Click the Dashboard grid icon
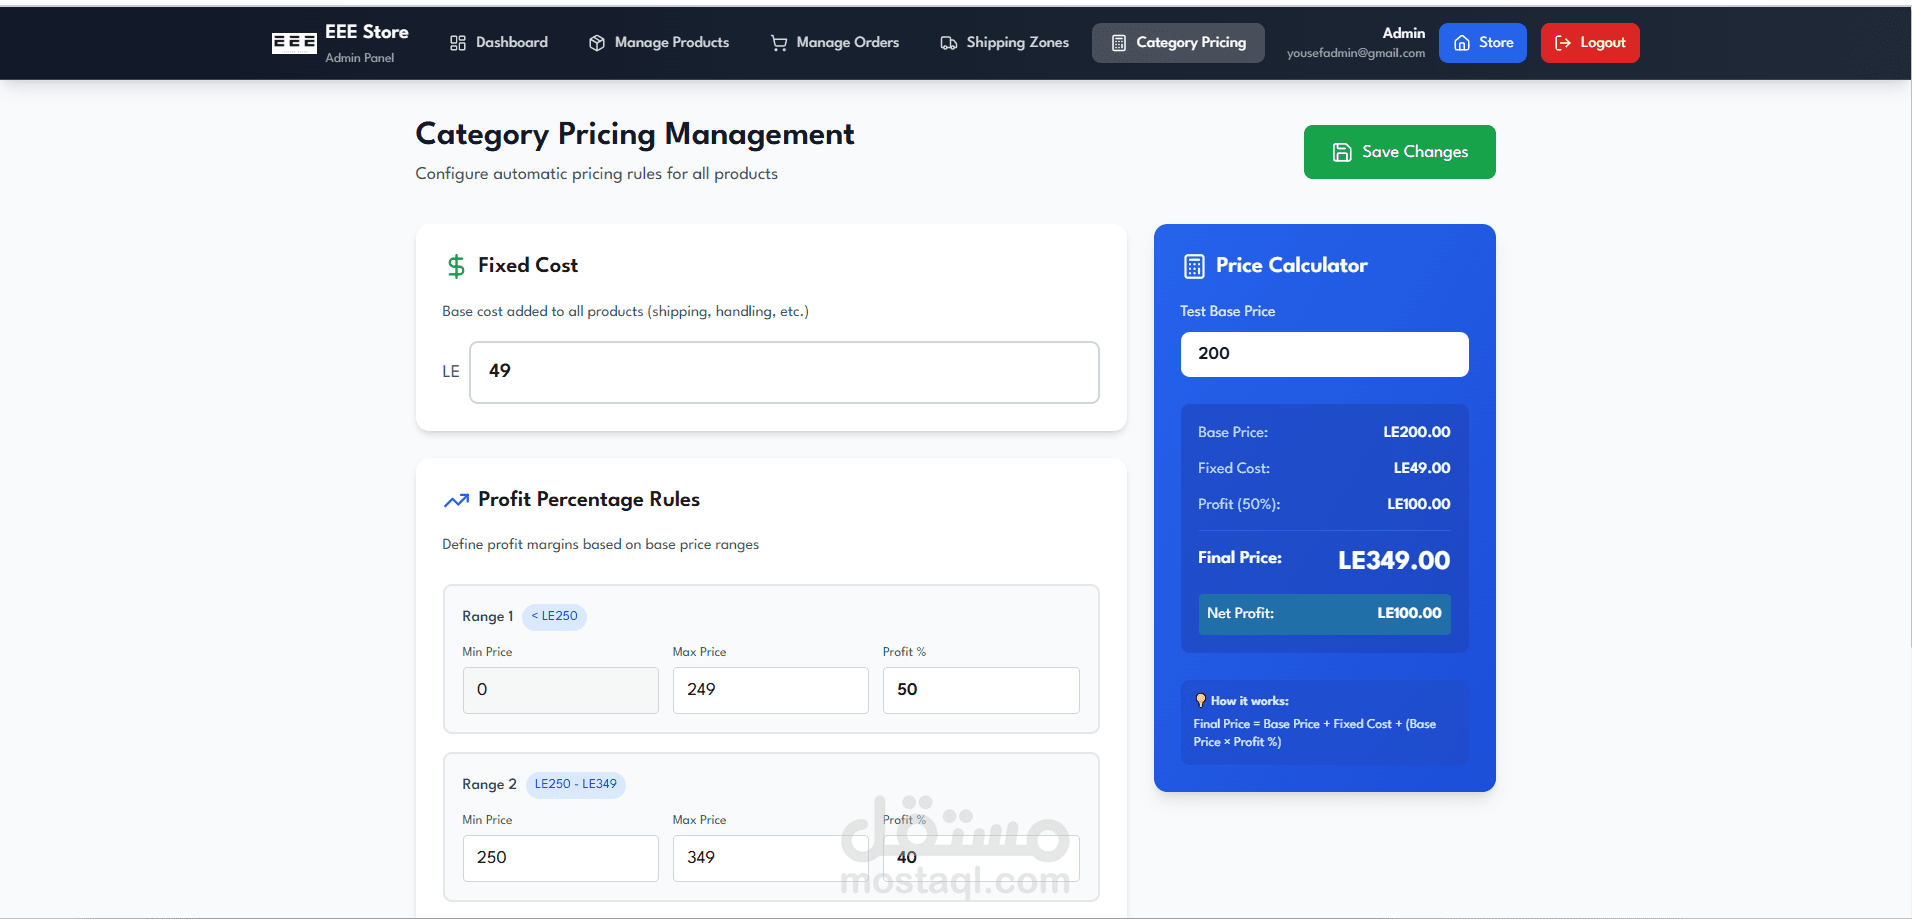The image size is (1912, 919). 458,43
